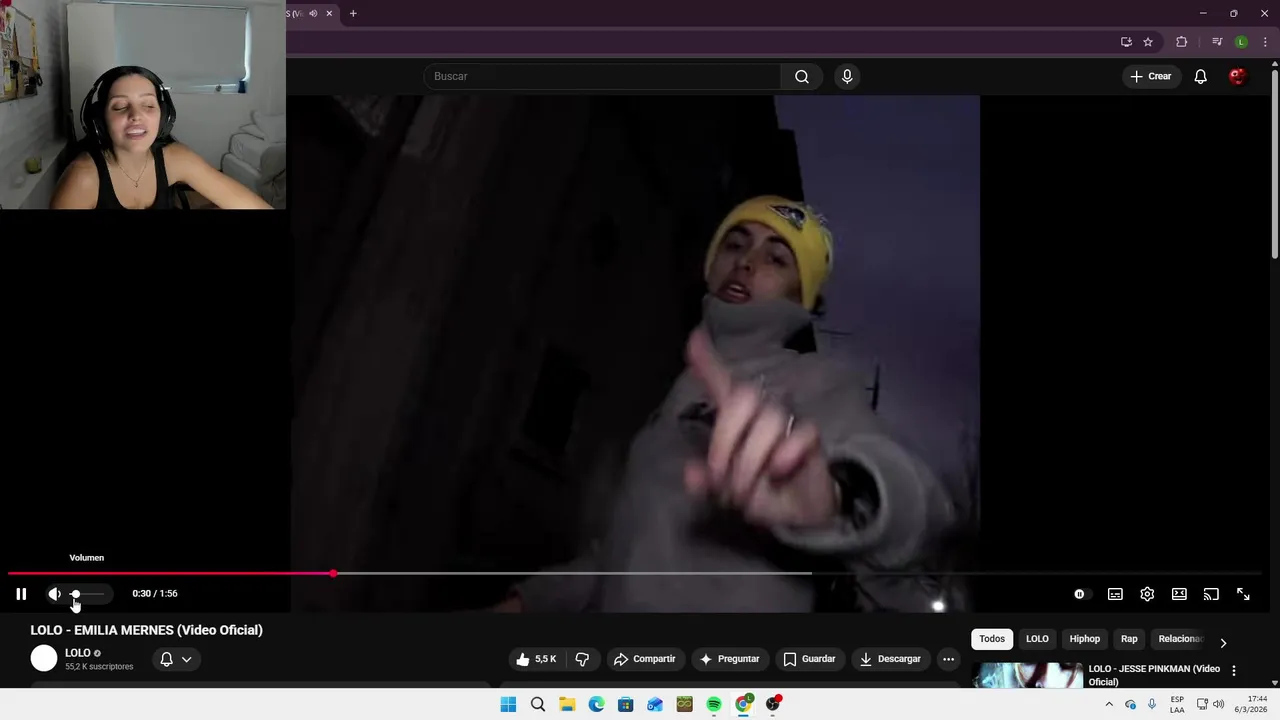Screen dimensions: 1280x720
Task: Mute the tab via its audio icon
Action: (x=313, y=13)
